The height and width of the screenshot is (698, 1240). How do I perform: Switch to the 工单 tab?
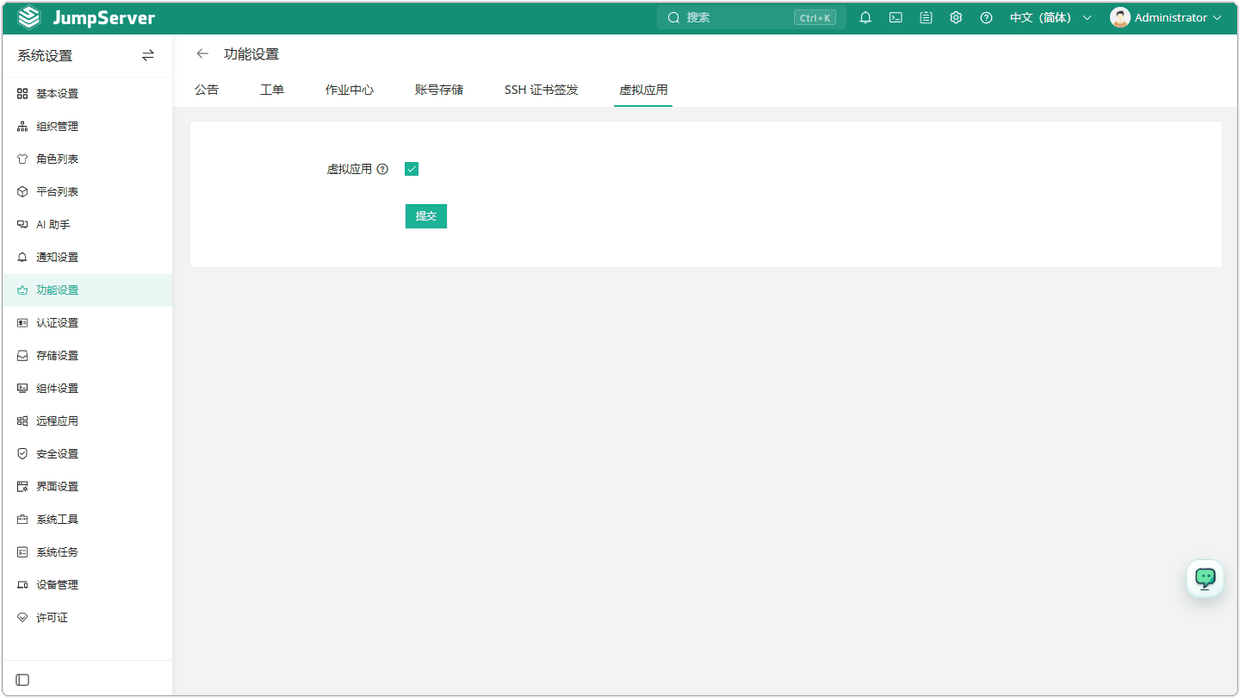[x=272, y=90]
